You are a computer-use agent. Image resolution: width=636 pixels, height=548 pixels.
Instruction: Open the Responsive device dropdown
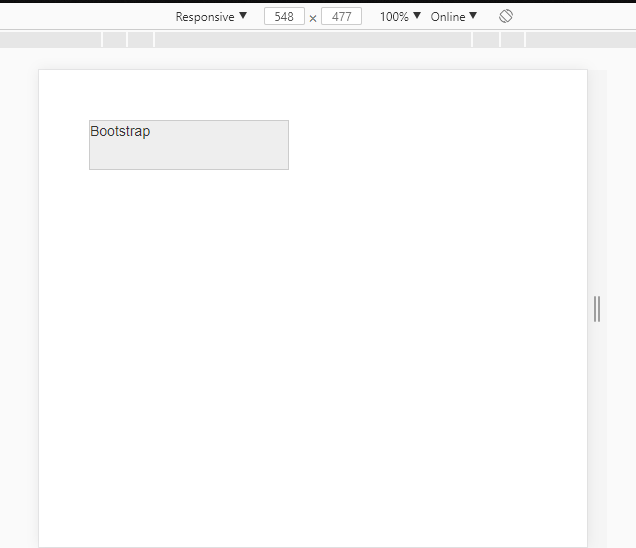coord(211,17)
